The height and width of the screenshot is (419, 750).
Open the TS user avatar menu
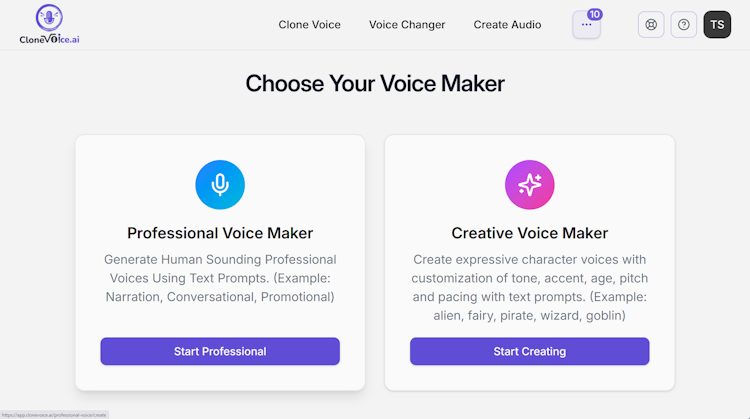717,25
